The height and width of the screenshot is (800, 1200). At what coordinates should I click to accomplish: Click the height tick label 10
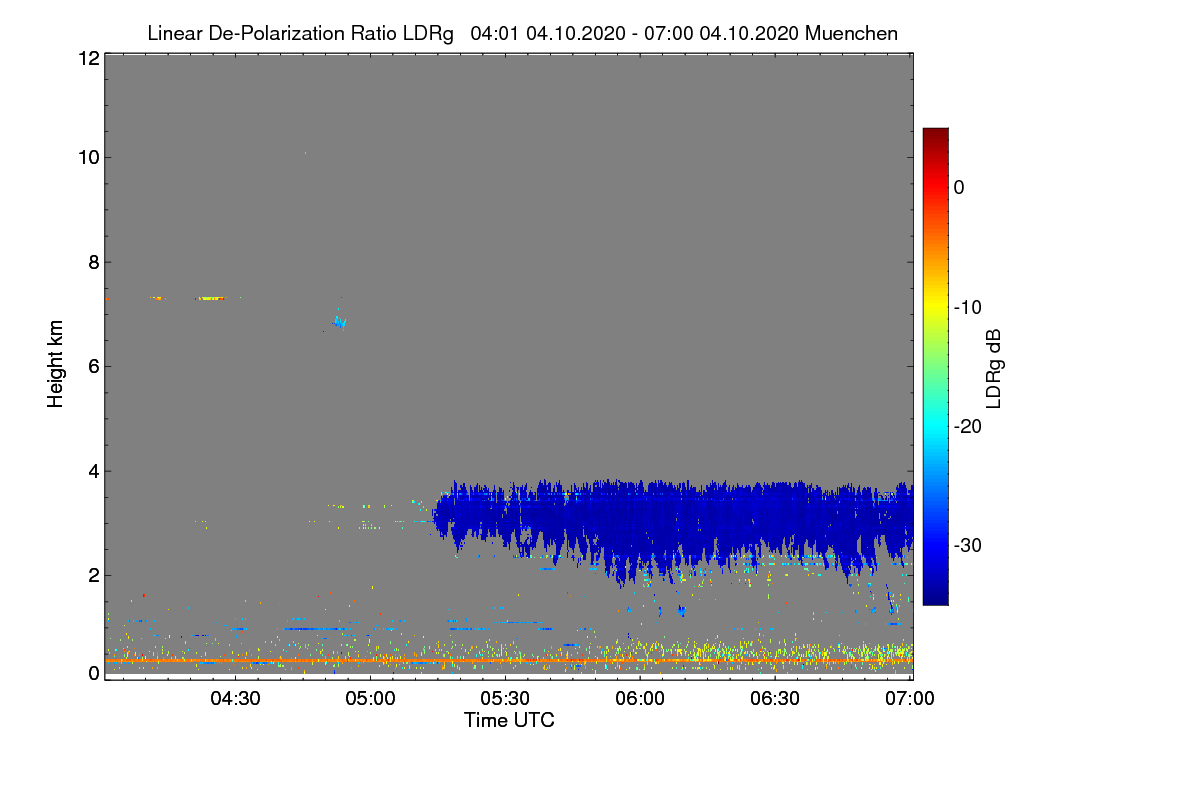[88, 157]
